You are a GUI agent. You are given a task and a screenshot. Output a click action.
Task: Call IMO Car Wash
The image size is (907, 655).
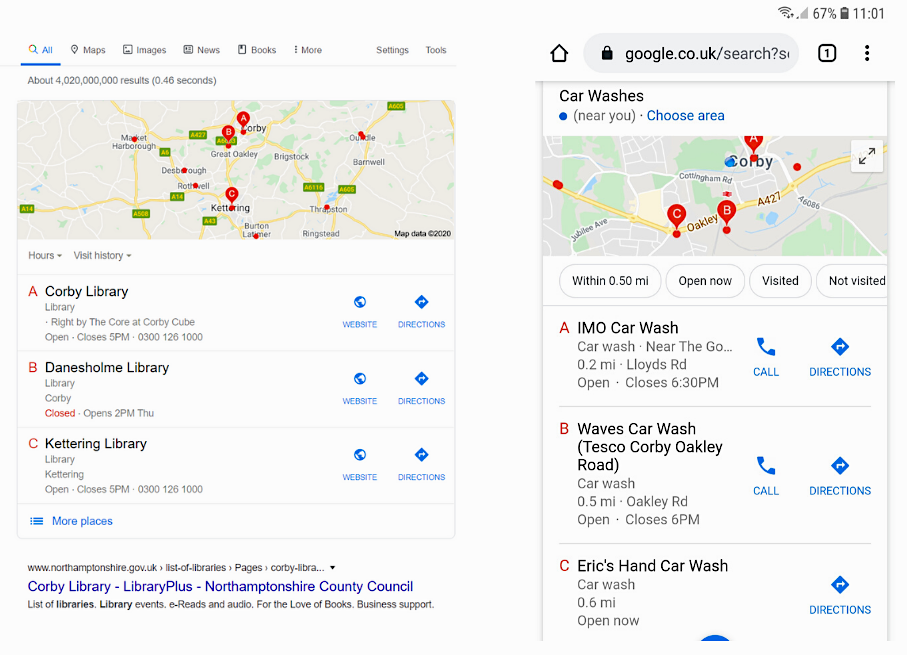[x=766, y=355]
